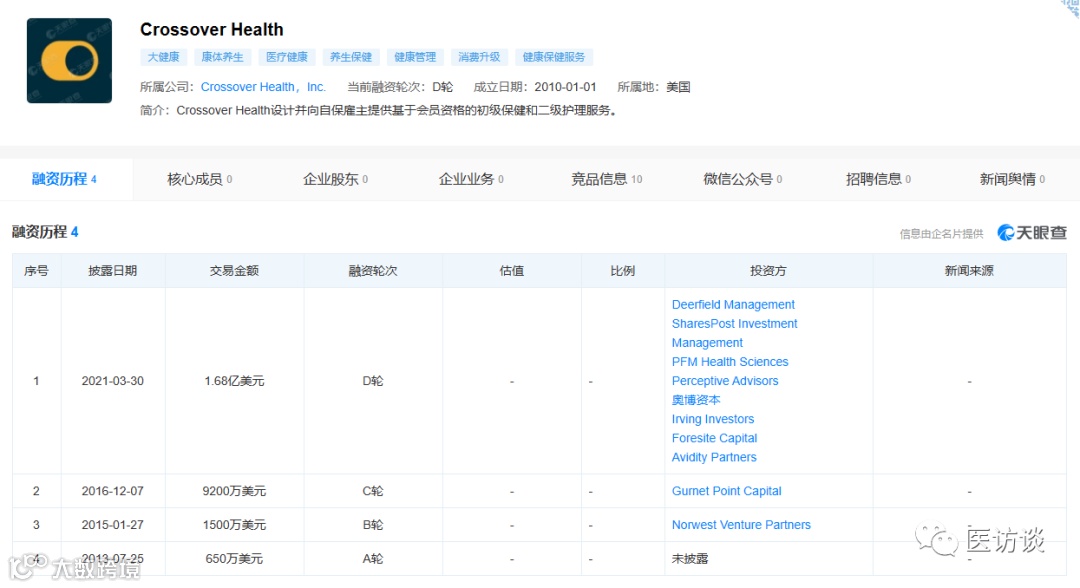Click the 成立日期 2010-01-01 text
1080x588 pixels.
(535, 87)
